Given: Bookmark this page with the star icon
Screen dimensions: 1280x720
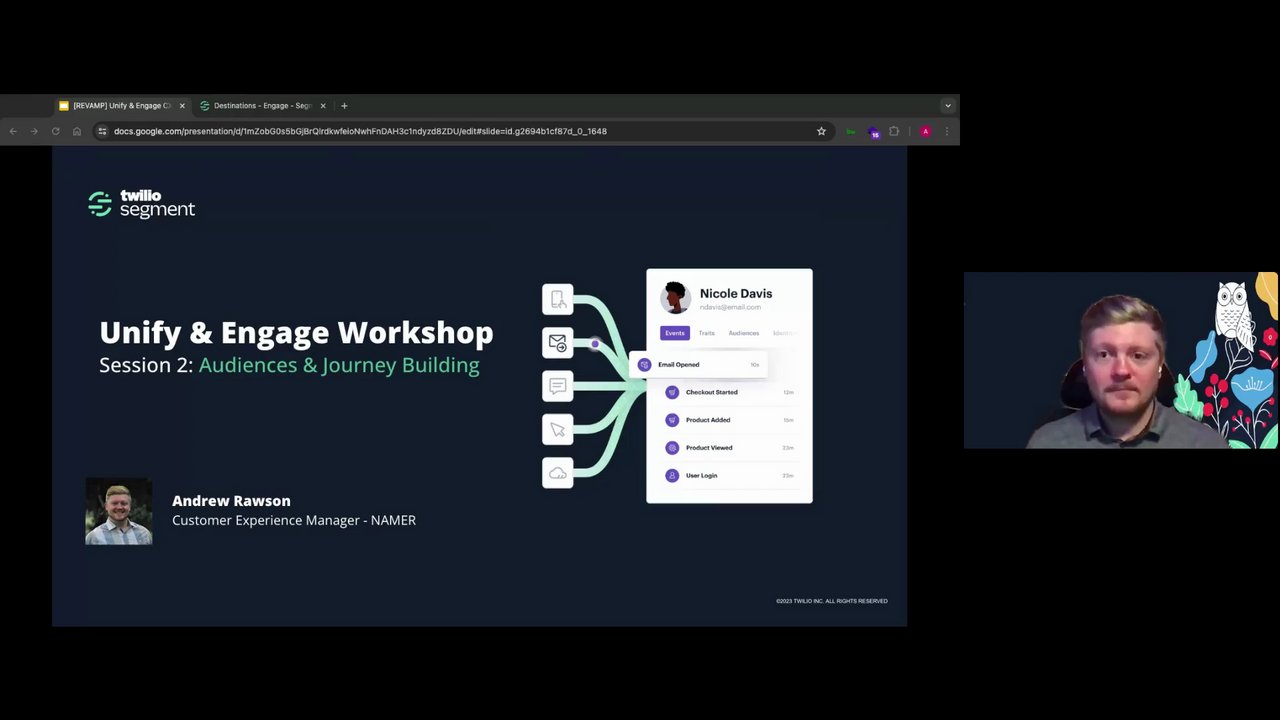Looking at the screenshot, I should [x=822, y=131].
